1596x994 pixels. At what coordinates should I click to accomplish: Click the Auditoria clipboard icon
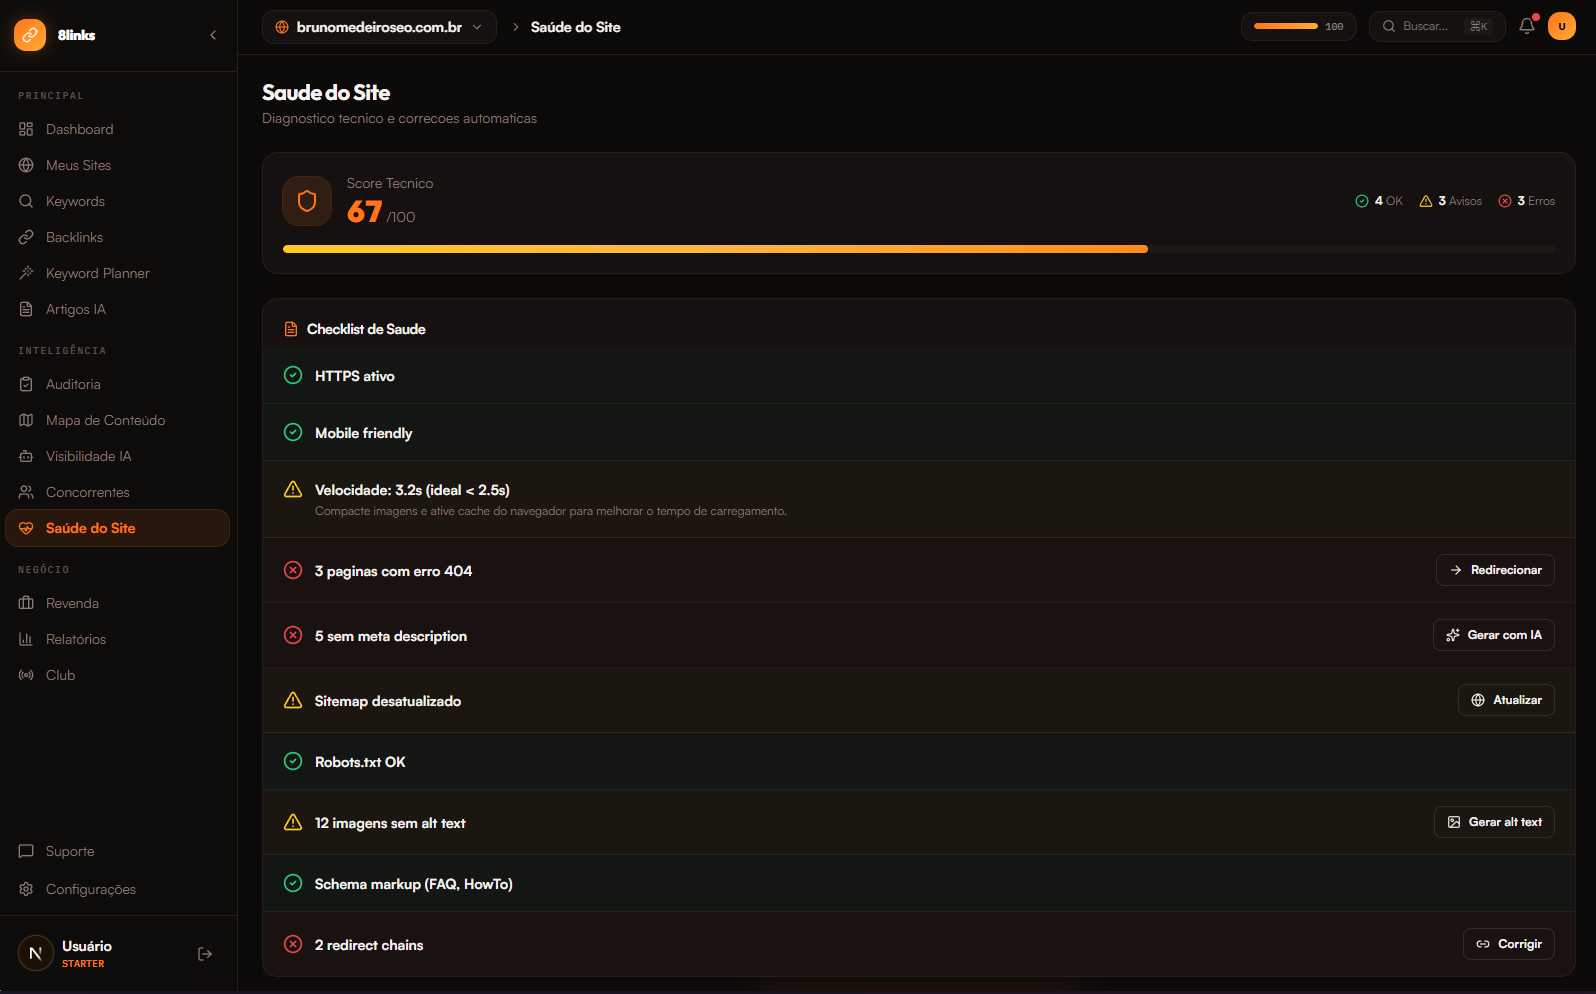(x=26, y=384)
